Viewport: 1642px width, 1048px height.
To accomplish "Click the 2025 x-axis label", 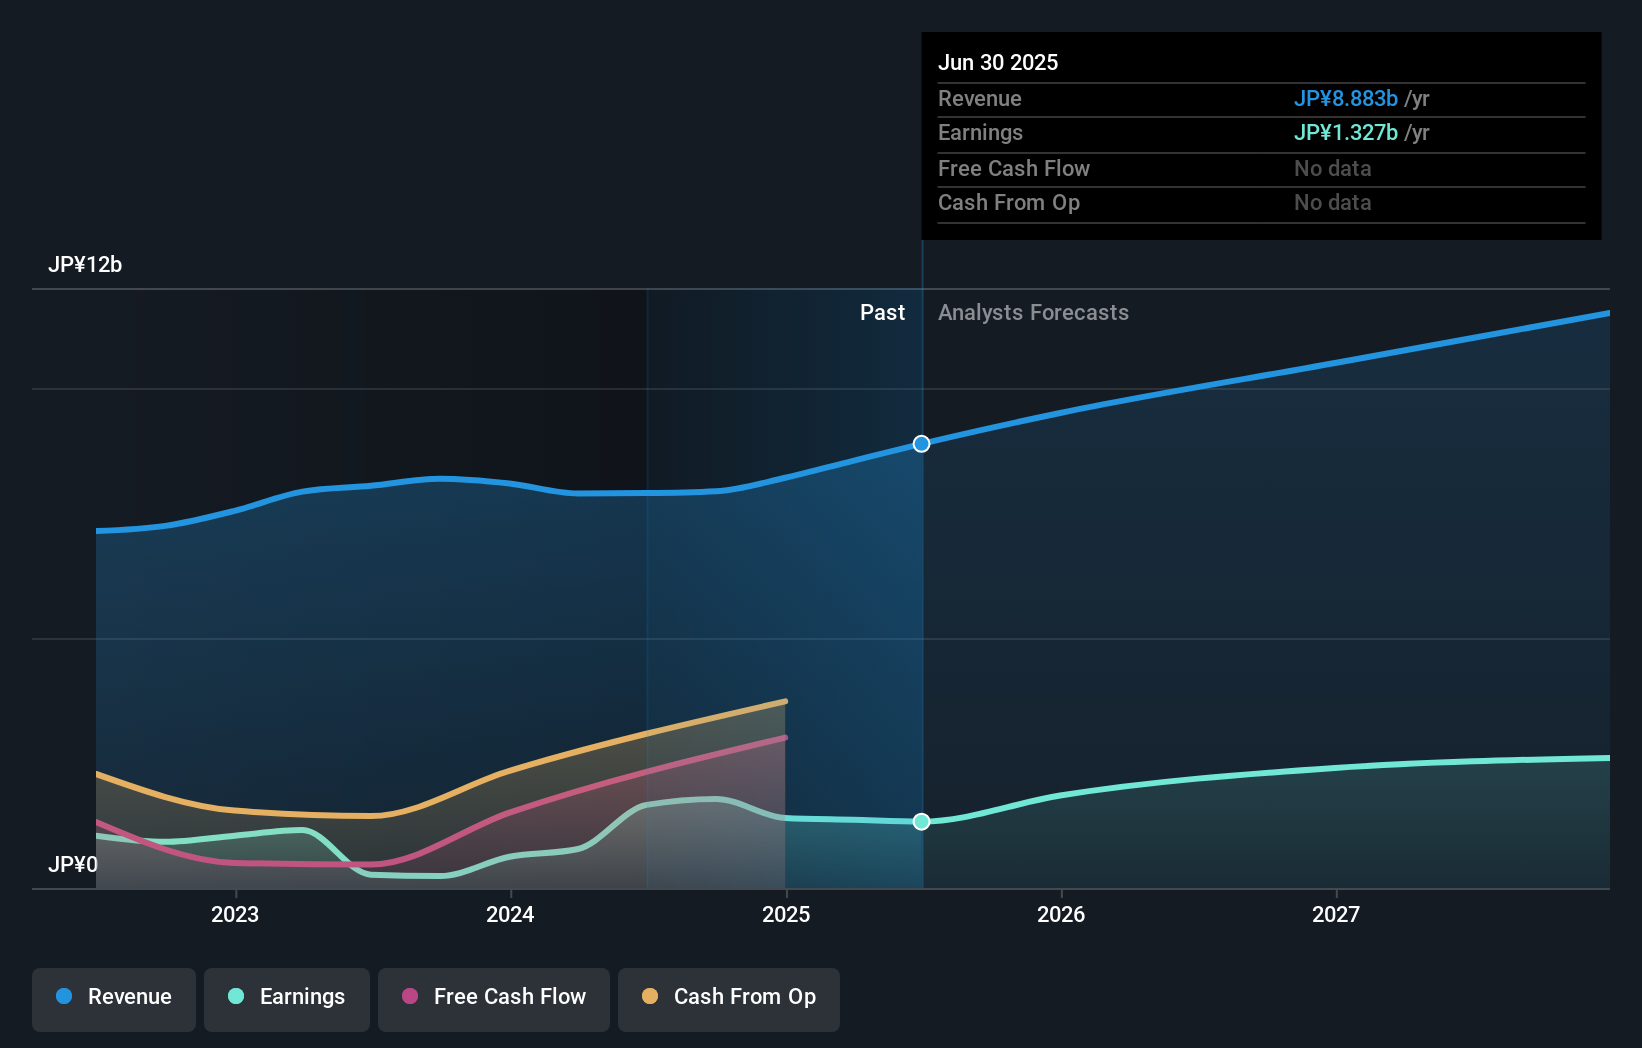I will pos(786,914).
